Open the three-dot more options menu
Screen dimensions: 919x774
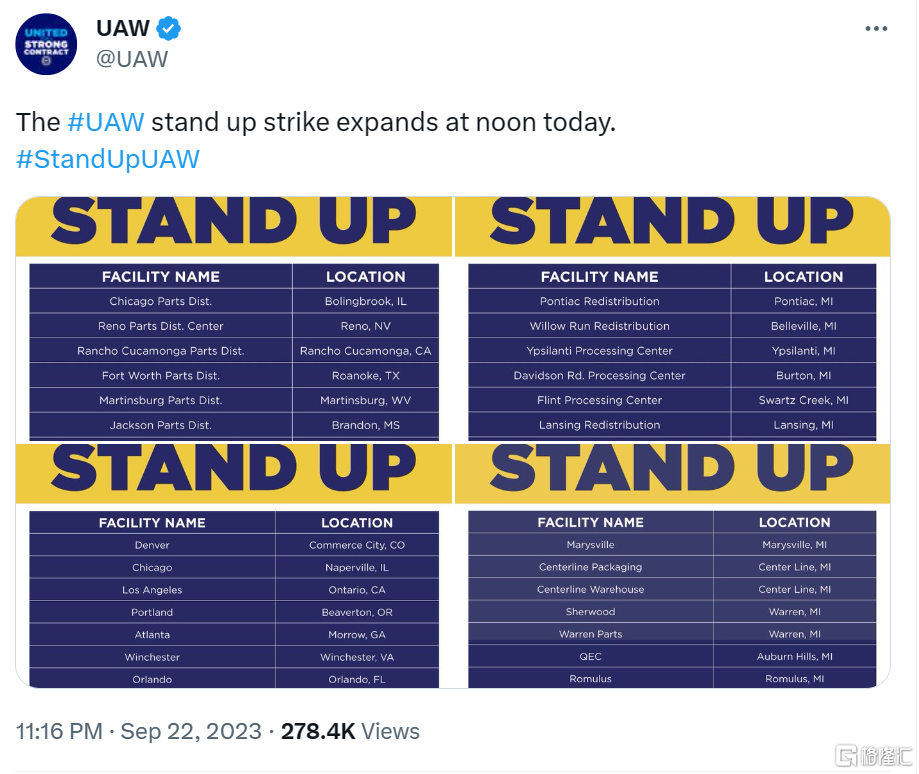876,29
